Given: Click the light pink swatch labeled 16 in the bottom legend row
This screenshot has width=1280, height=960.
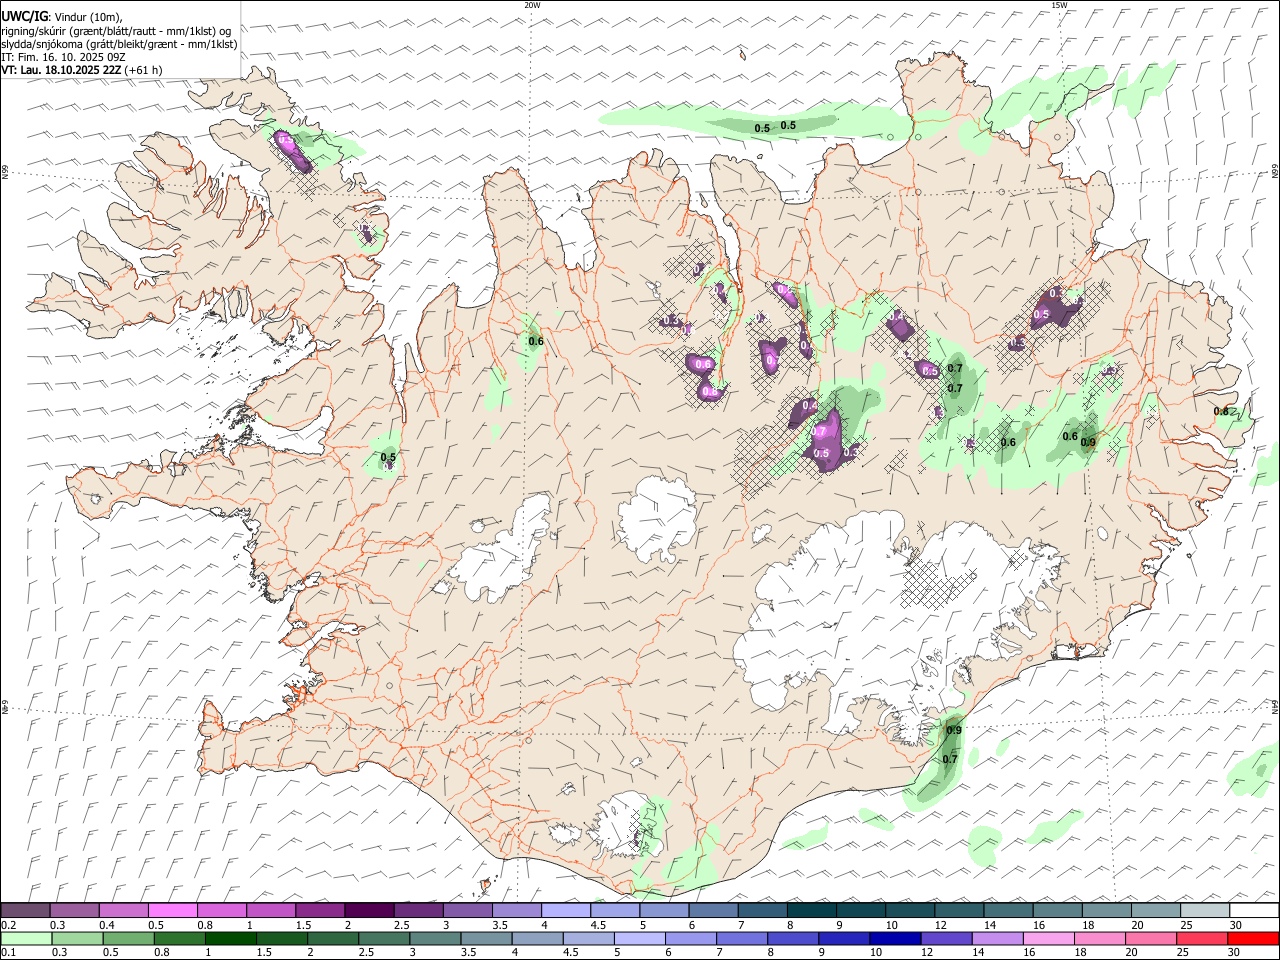Looking at the screenshot, I should click(1049, 938).
